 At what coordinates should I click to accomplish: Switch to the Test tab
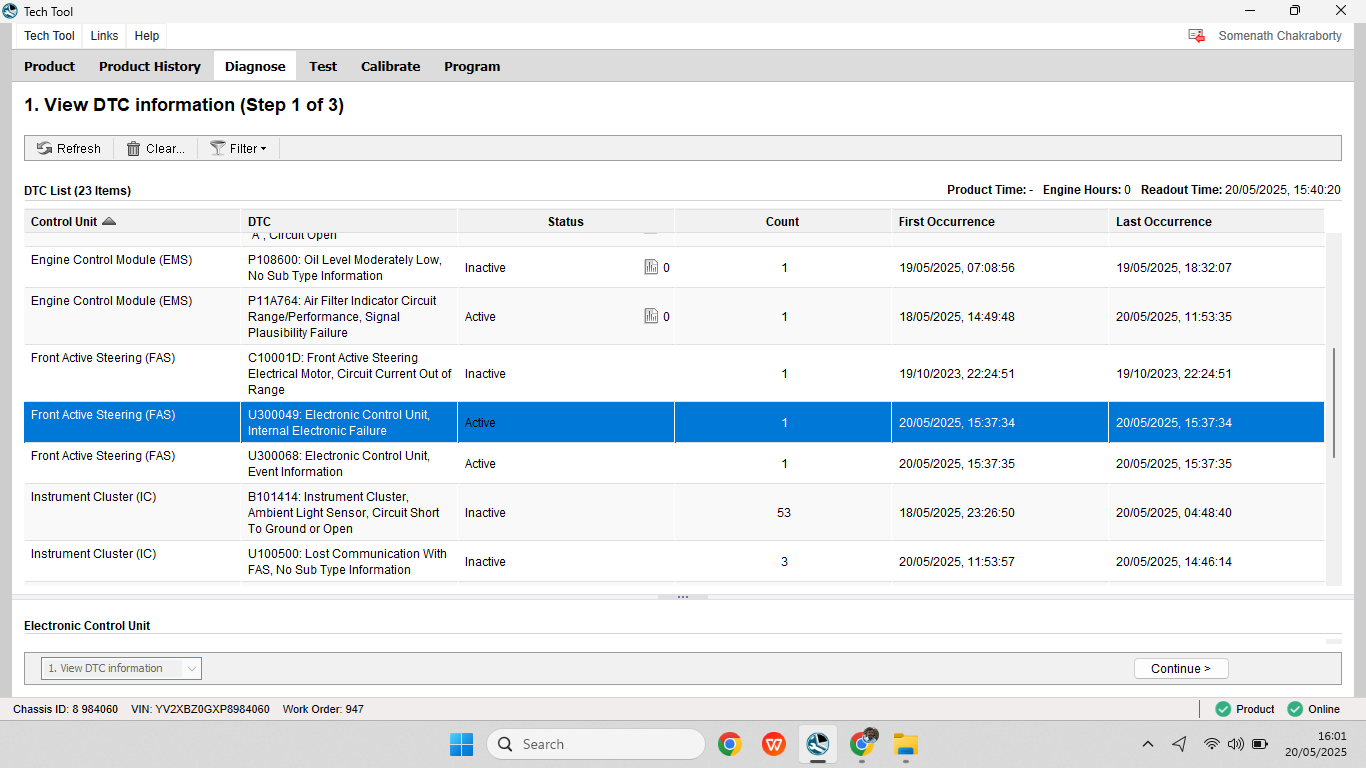(x=323, y=66)
